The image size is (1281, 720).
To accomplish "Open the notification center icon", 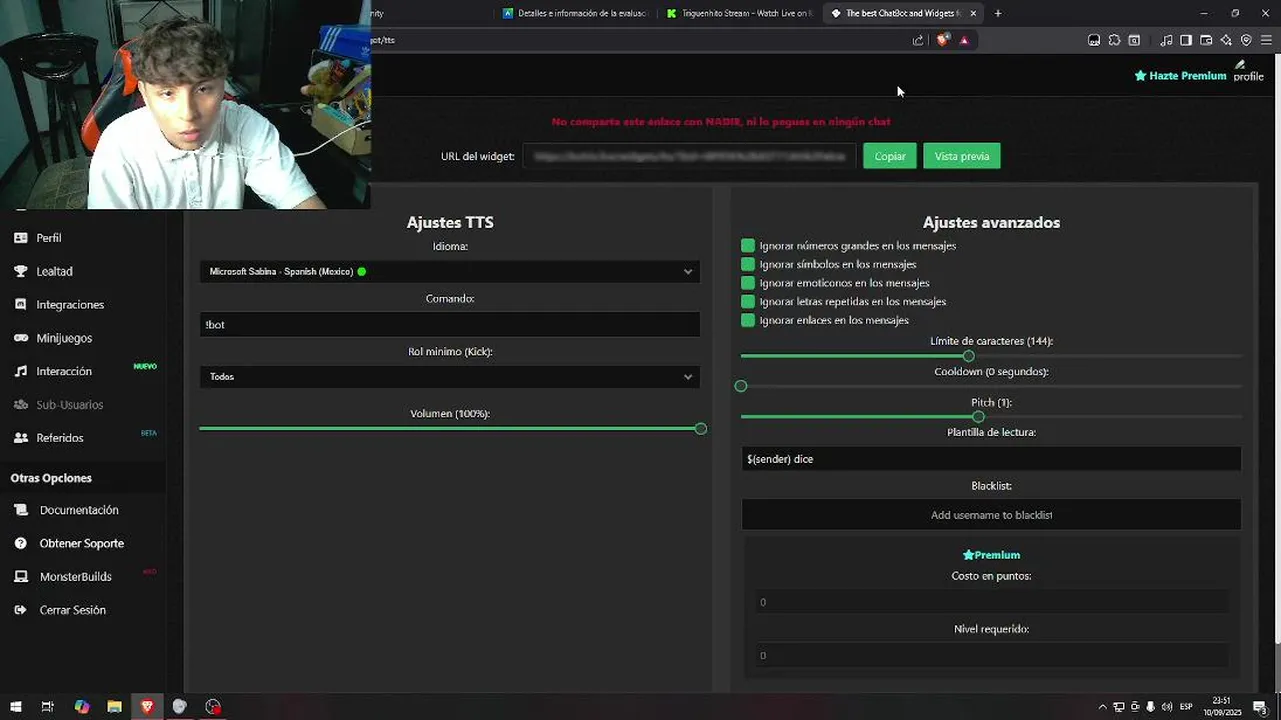I will pyautogui.click(x=1260, y=707).
